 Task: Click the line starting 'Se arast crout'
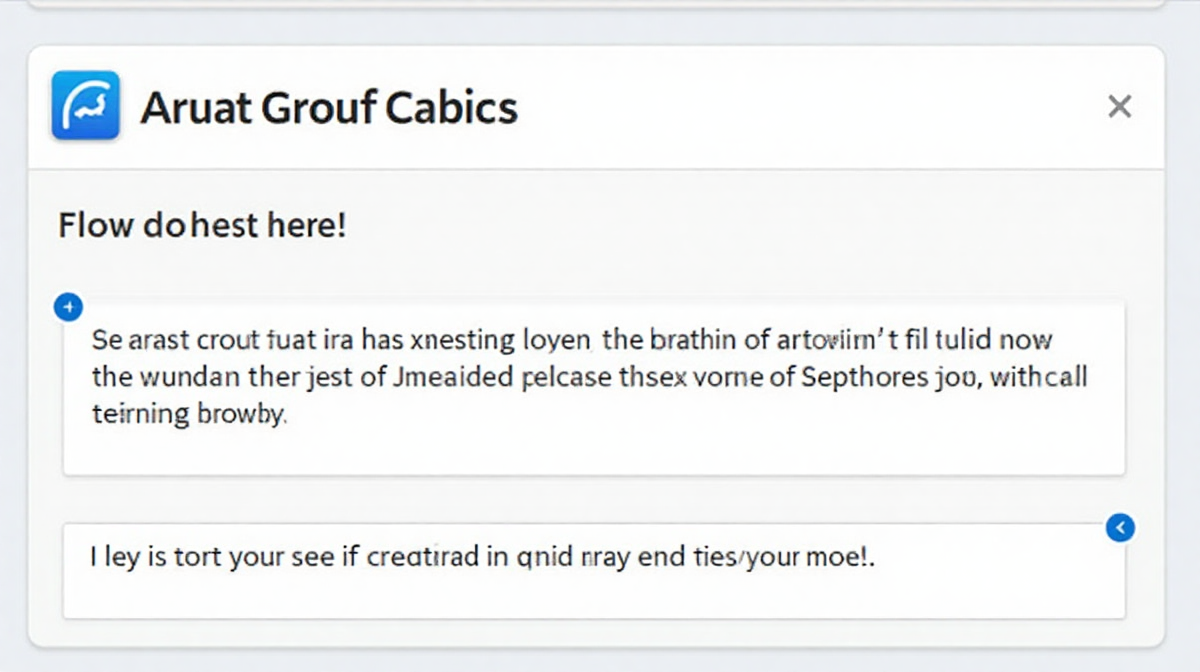click(x=572, y=340)
